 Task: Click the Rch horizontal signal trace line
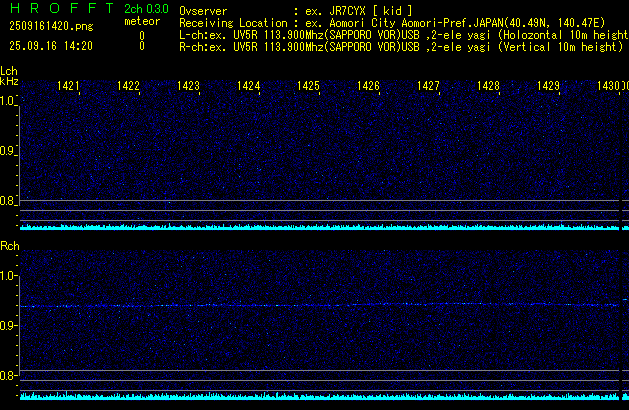pyautogui.click(x=319, y=305)
